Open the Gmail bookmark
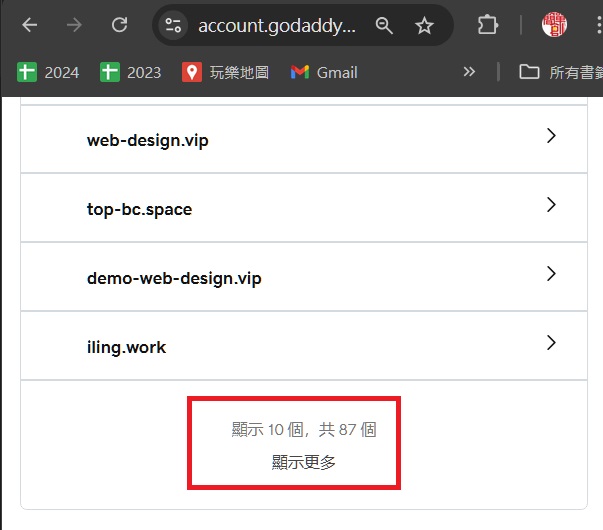Image resolution: width=603 pixels, height=530 pixels. (x=323, y=72)
